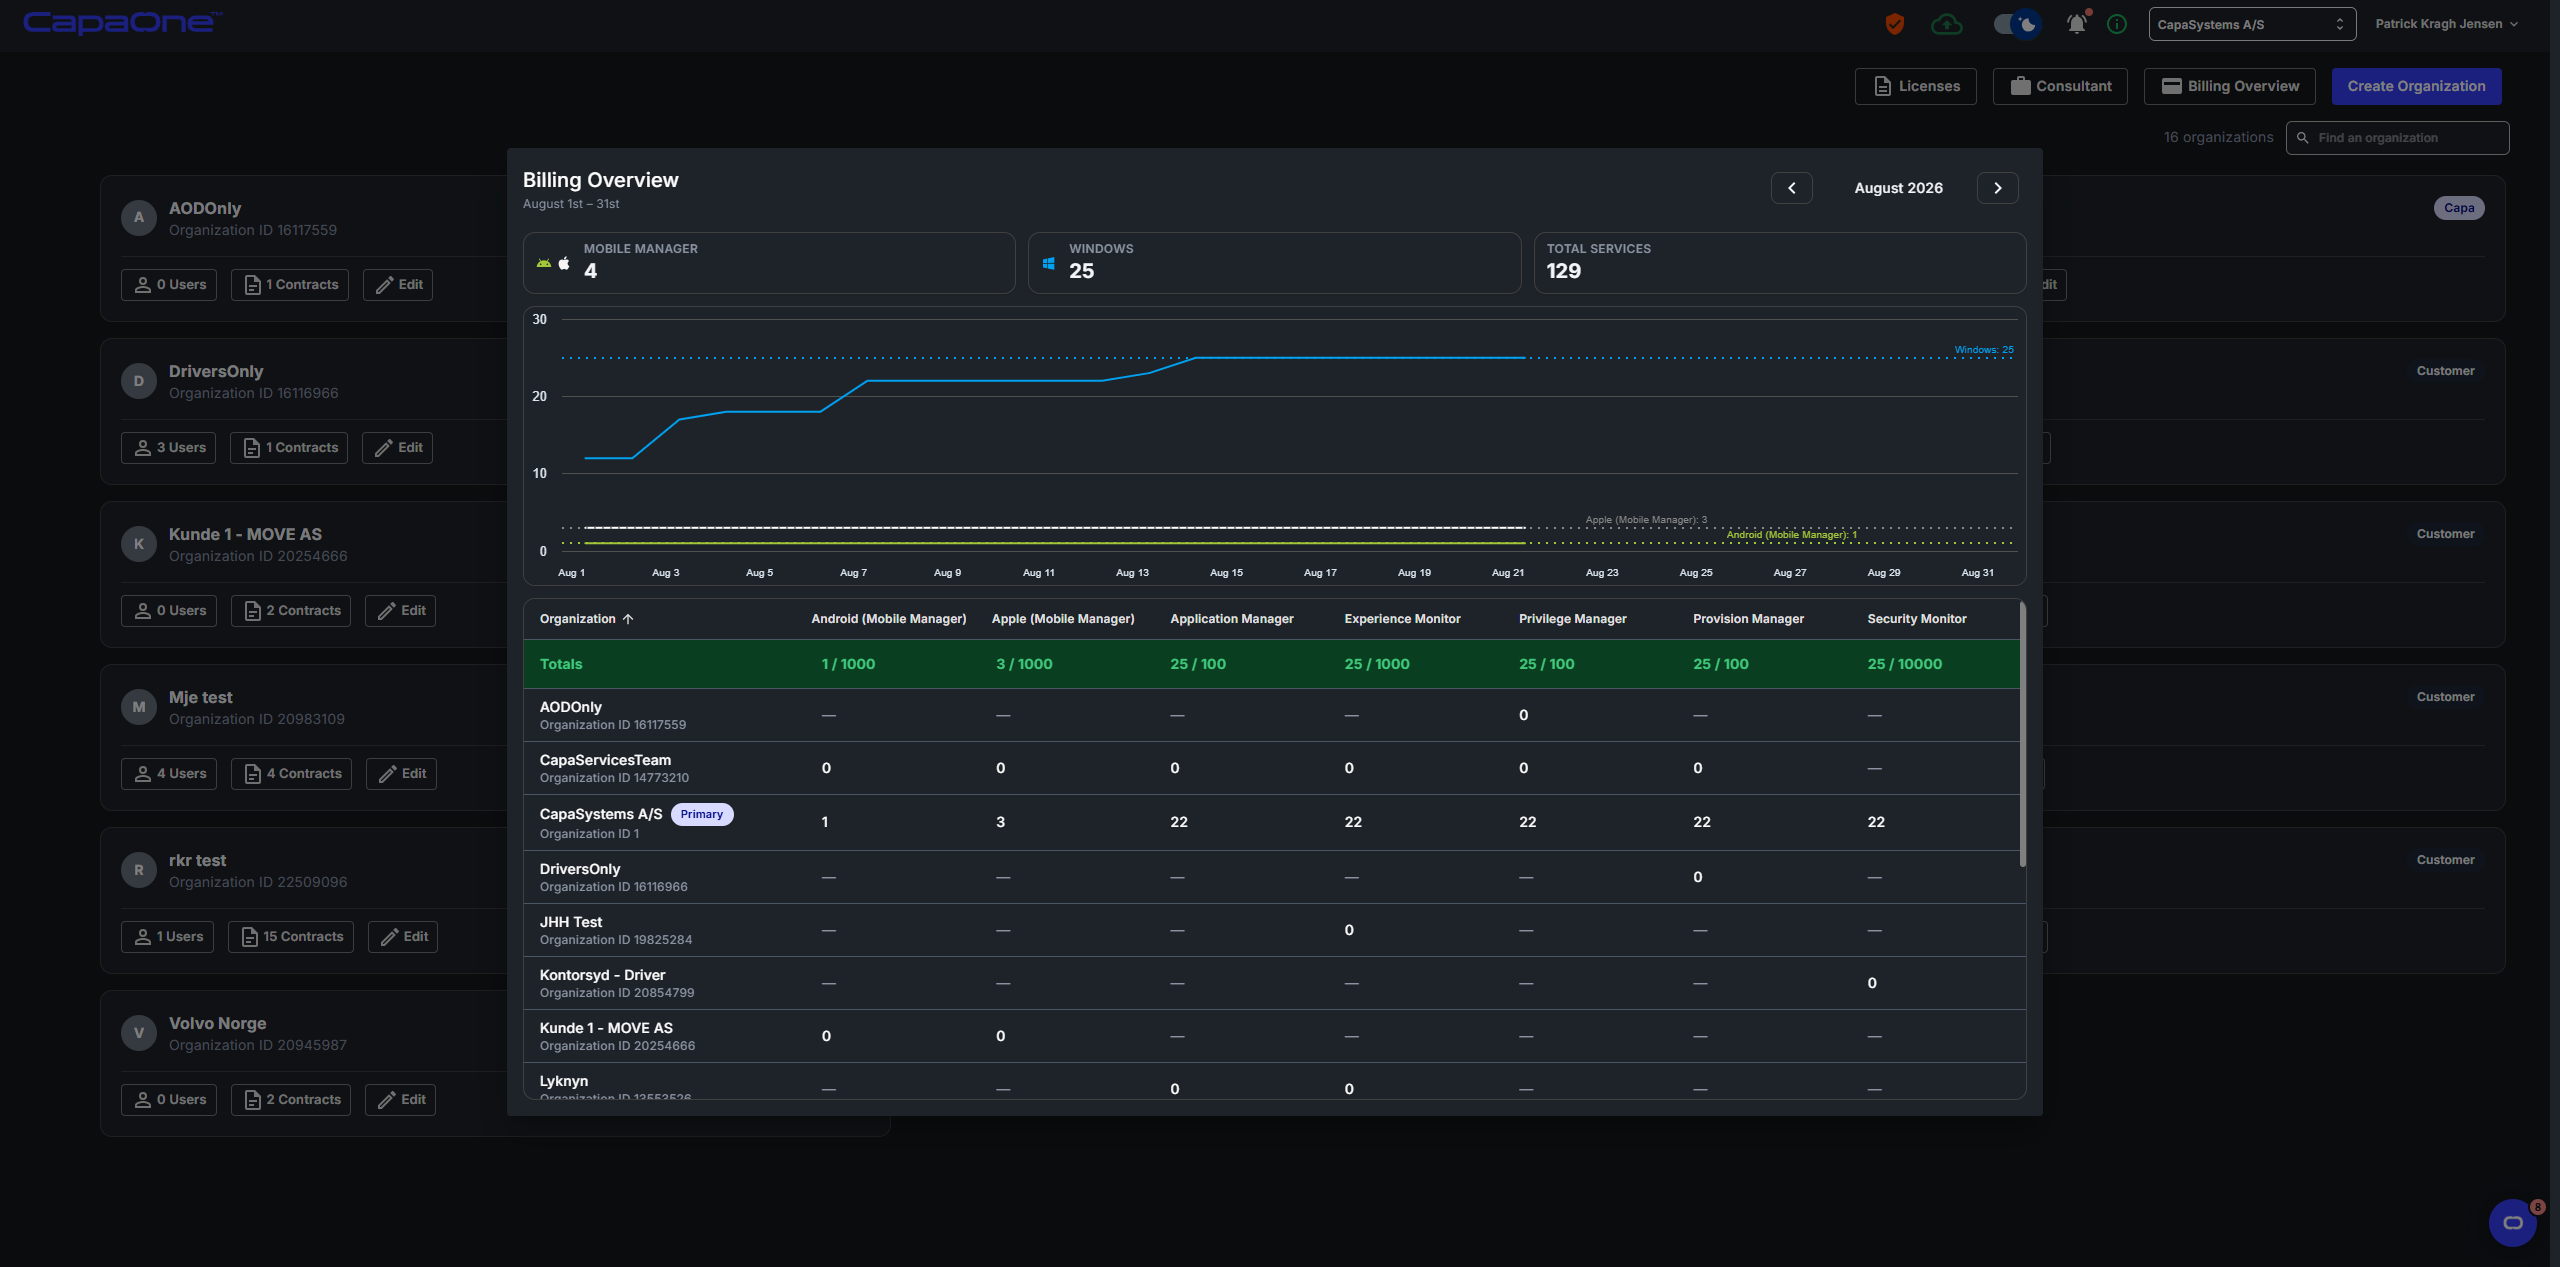Edit the AODOnly organization
Viewport: 2560px width, 1267px height.
[398, 285]
